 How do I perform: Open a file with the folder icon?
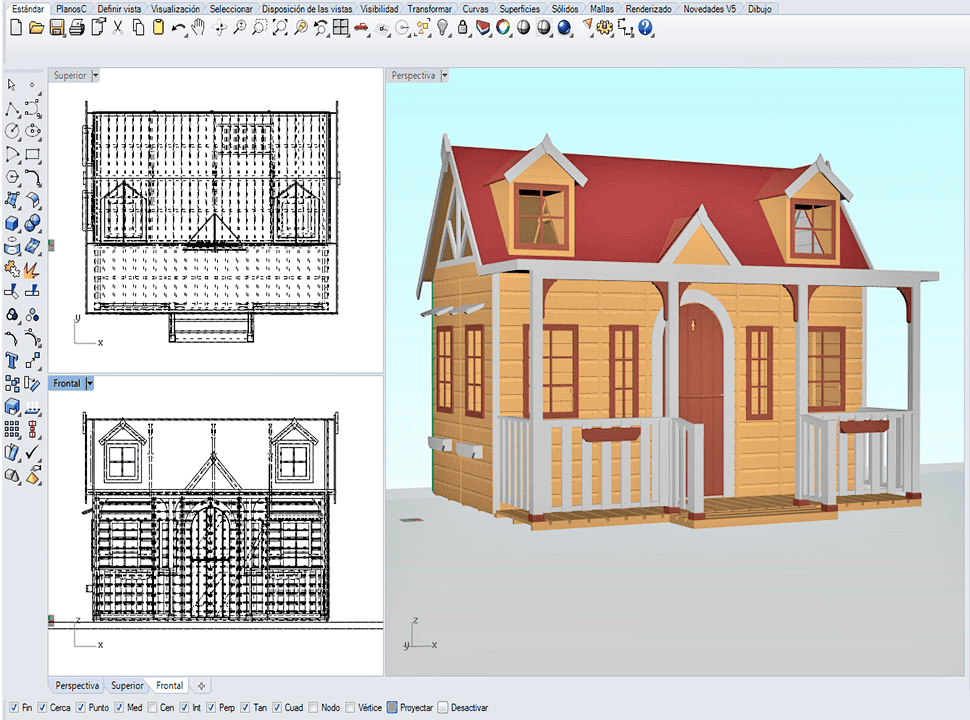(36, 27)
